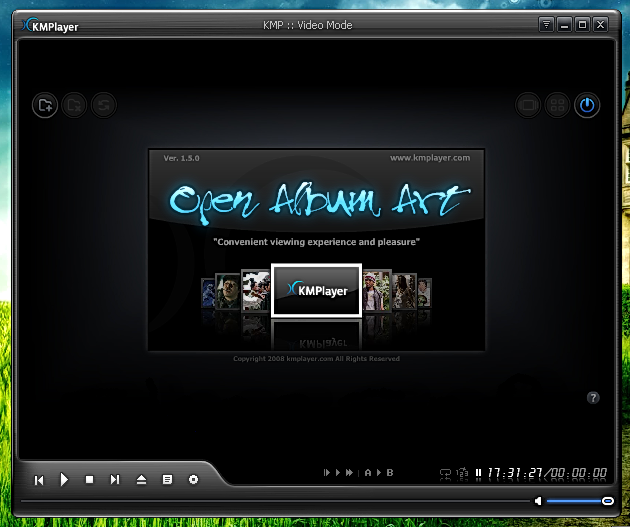Maximize the KMPlayer window

coord(582,25)
